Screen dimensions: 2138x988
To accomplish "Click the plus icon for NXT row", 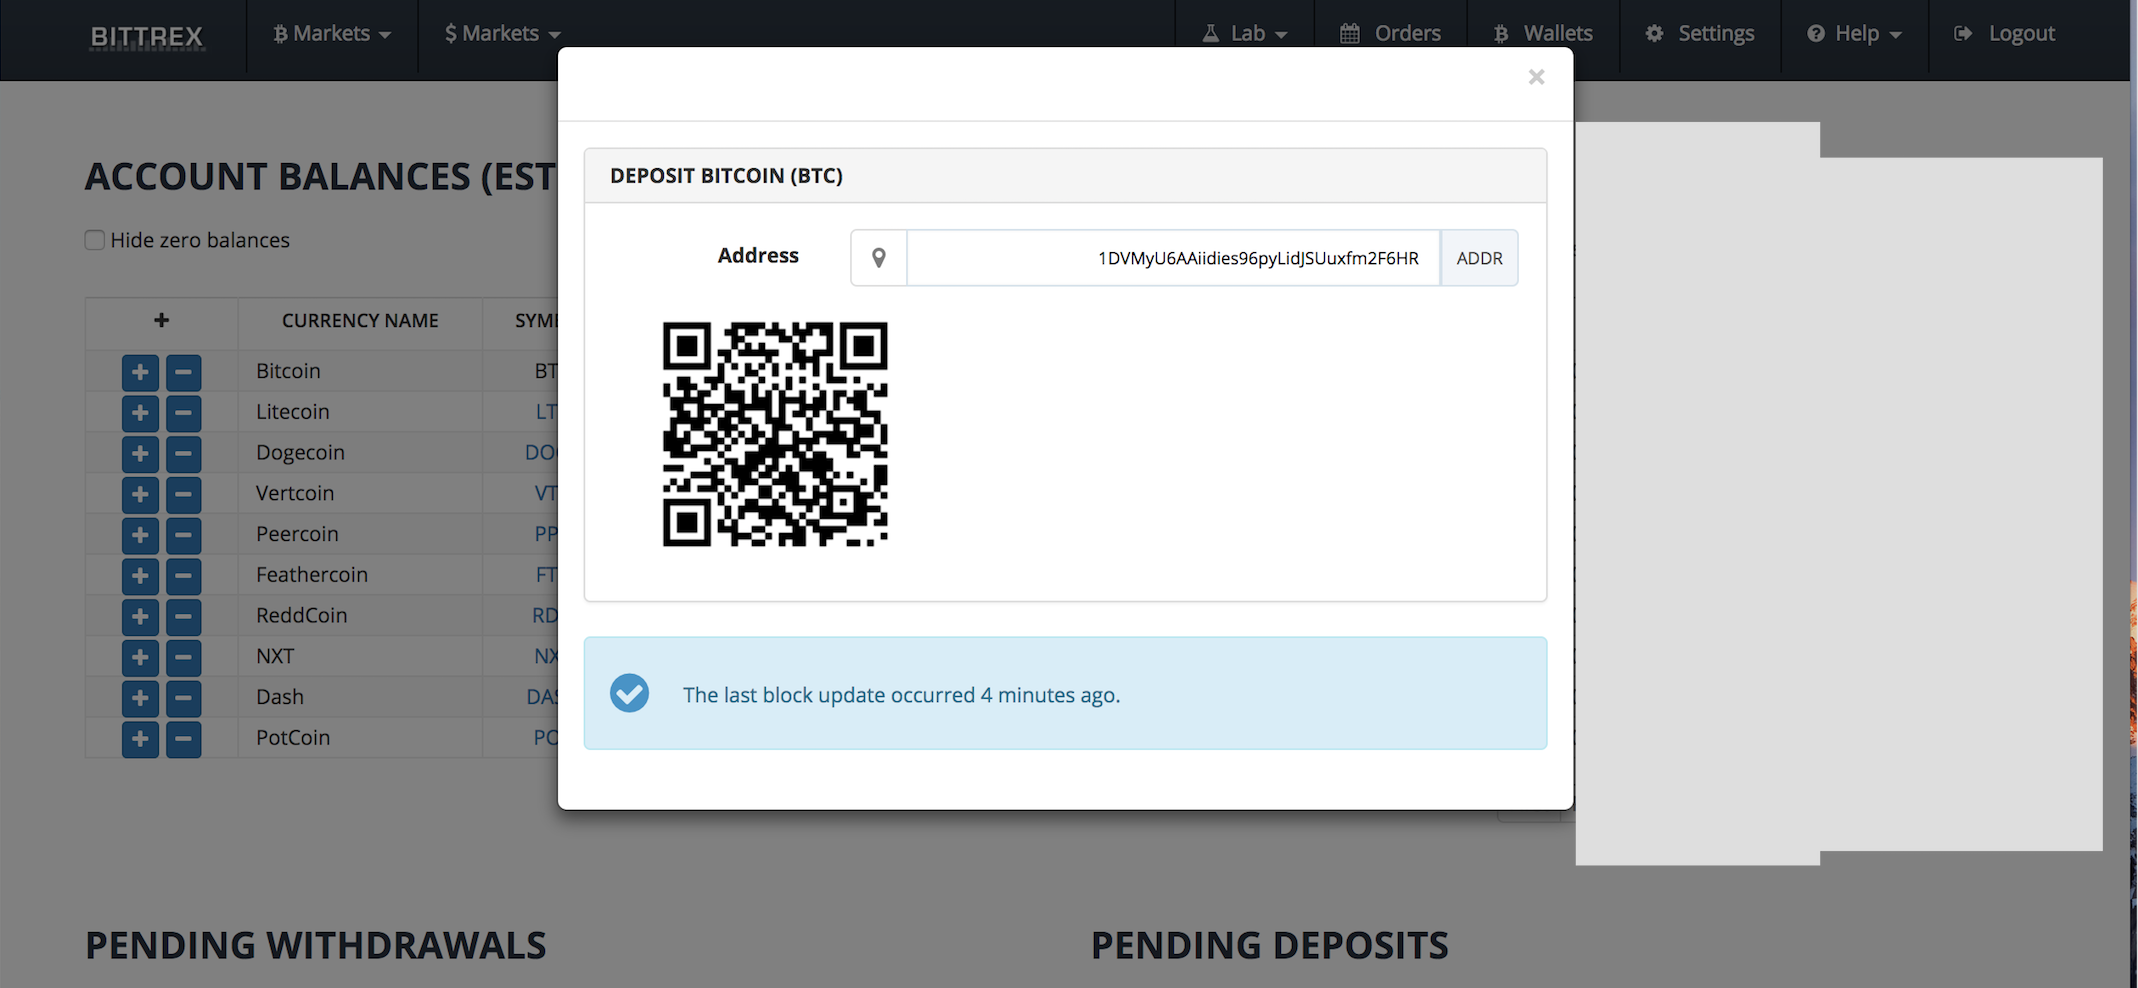I will click(x=140, y=658).
